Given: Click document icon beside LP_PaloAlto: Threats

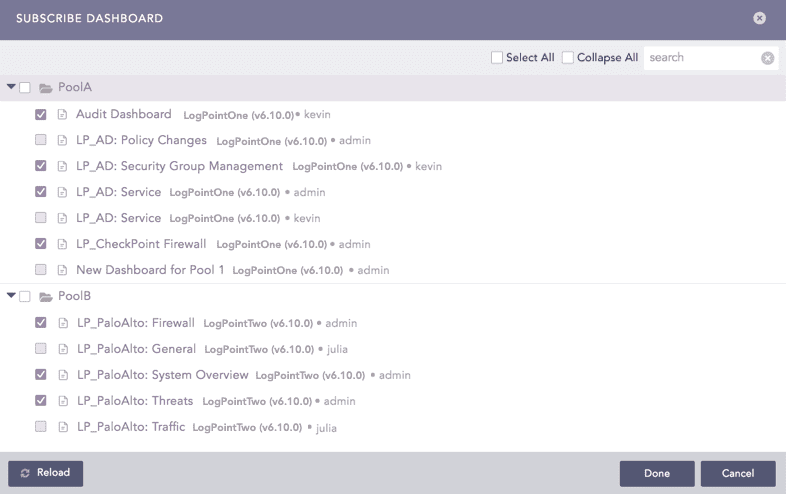Looking at the screenshot, I should pyautogui.click(x=63, y=402).
